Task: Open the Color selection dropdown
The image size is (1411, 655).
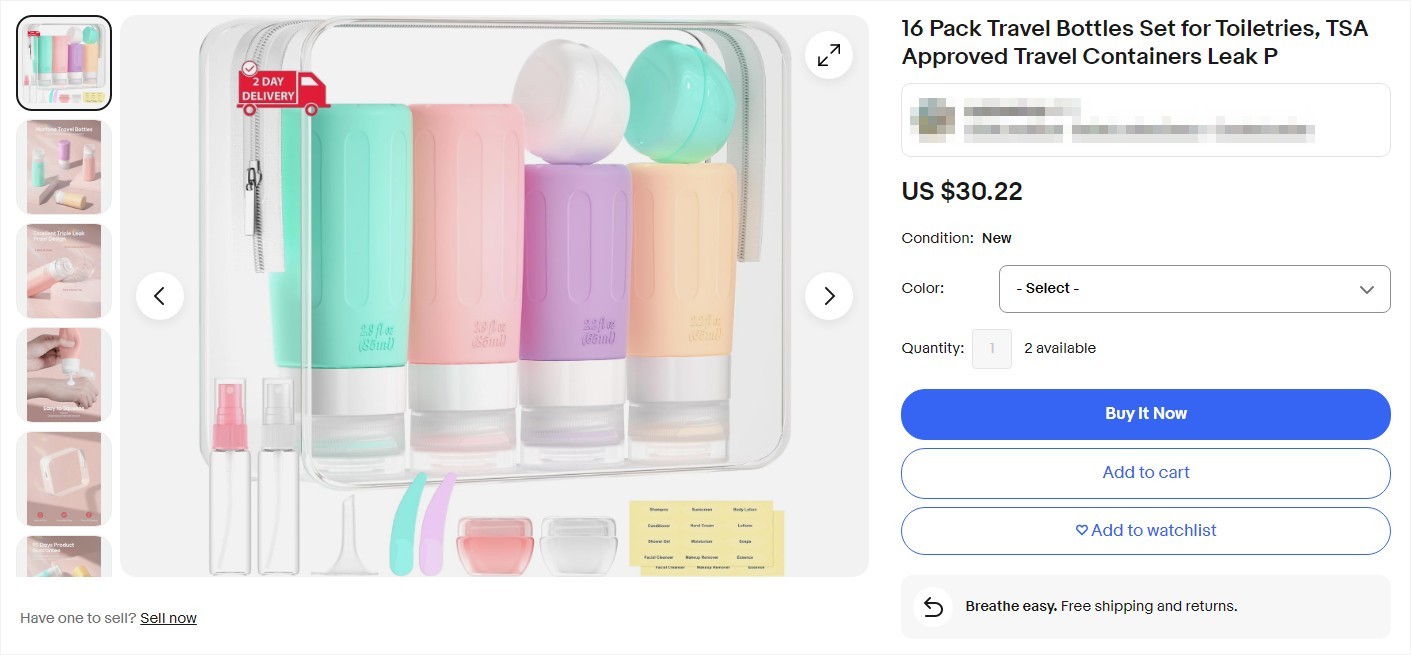Action: (x=1194, y=289)
